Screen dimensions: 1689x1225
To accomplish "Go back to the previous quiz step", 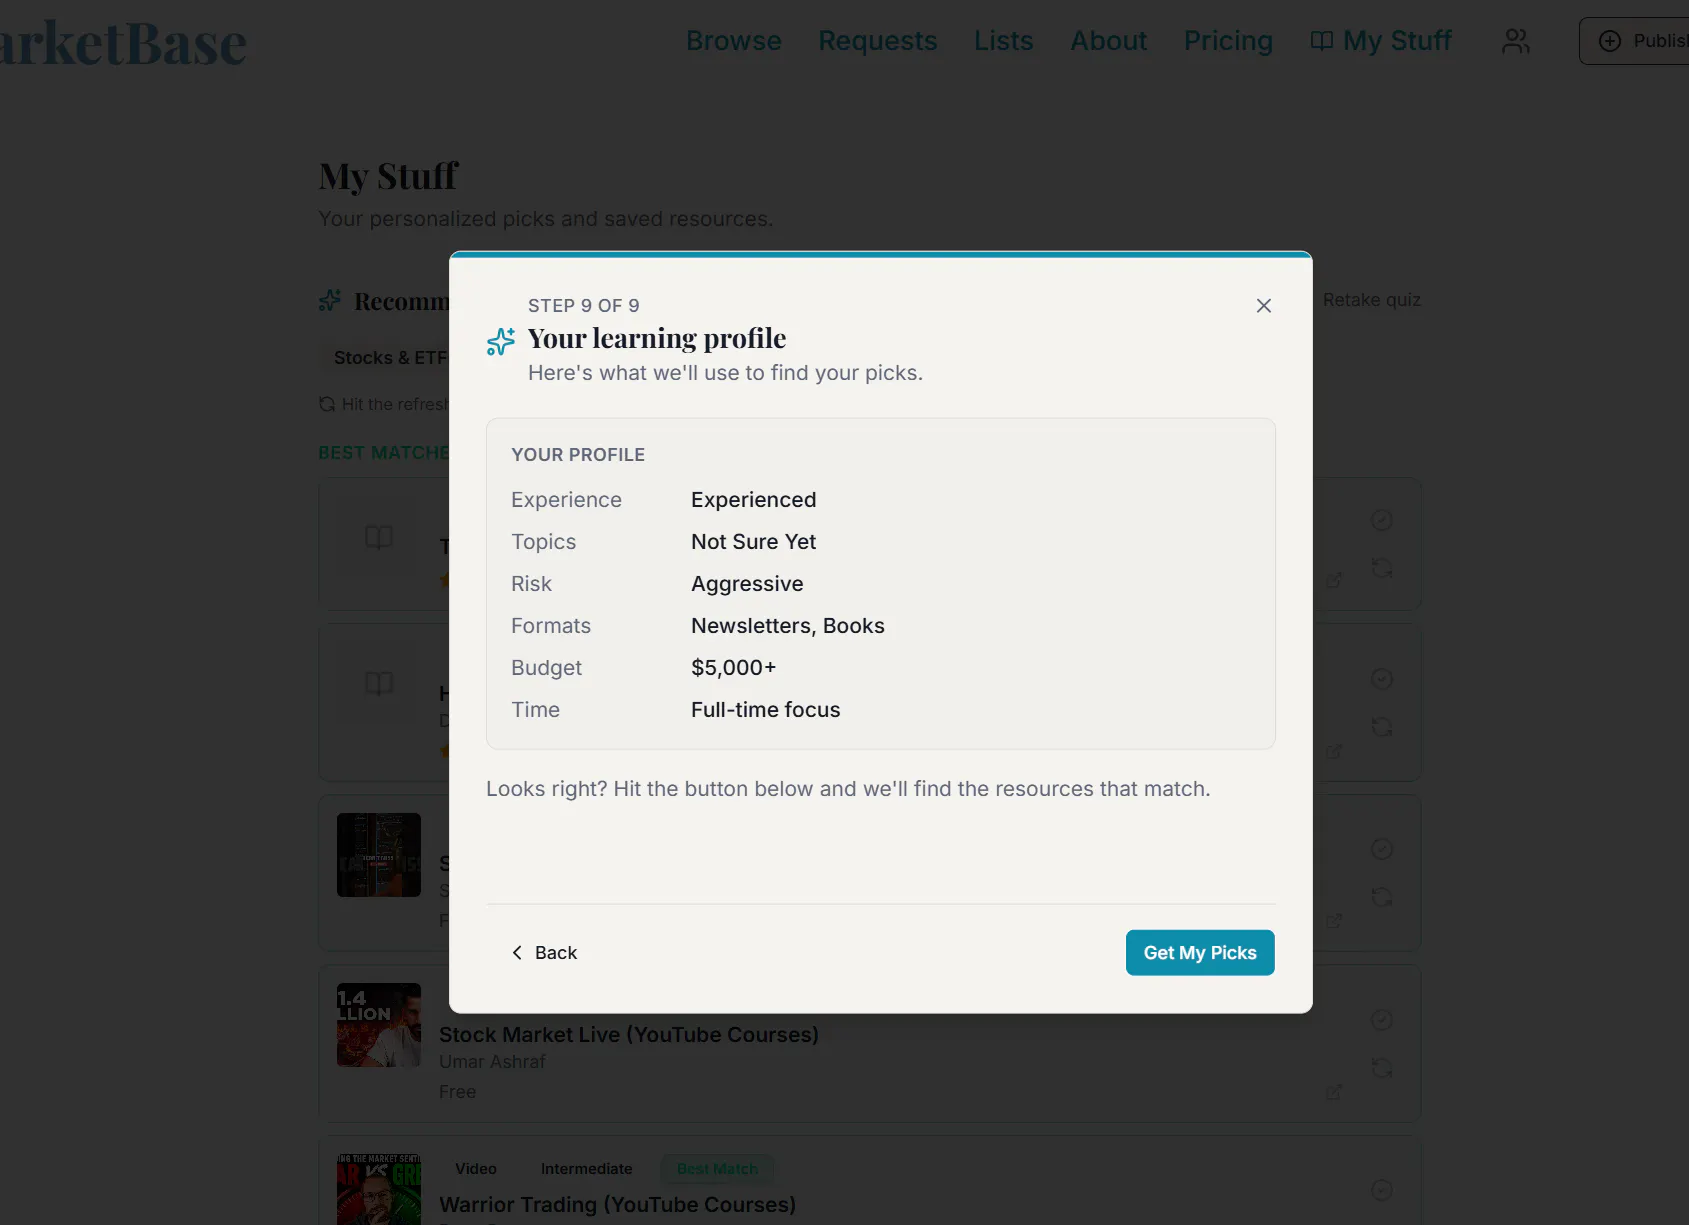I will 544,953.
